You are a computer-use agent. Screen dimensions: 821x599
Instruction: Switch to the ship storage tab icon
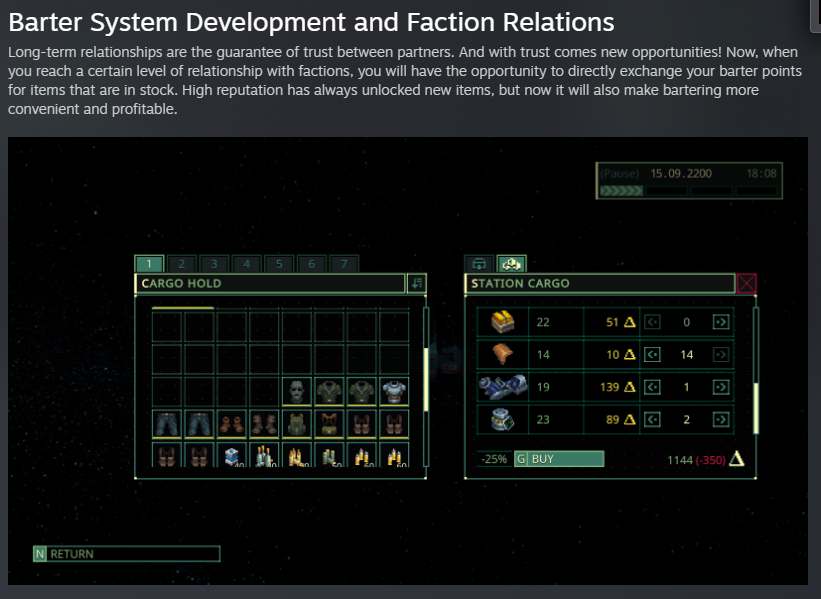click(479, 264)
